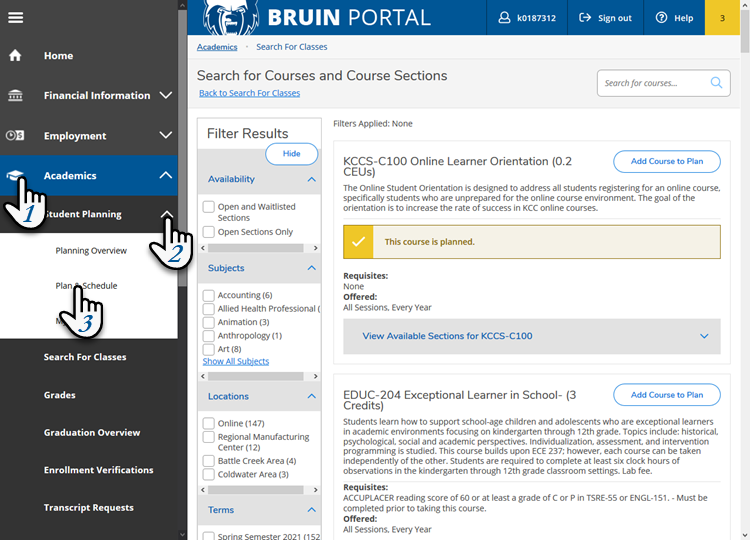Check the Anthropology (1) subject

[209, 335]
